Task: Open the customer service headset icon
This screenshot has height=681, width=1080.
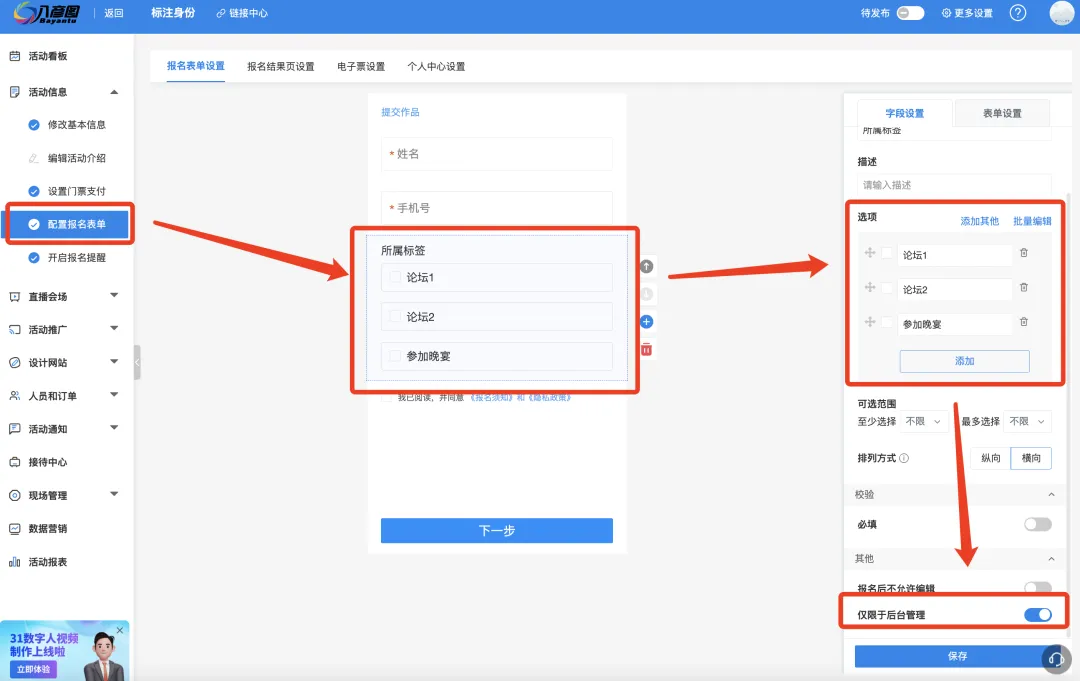Action: (1056, 658)
